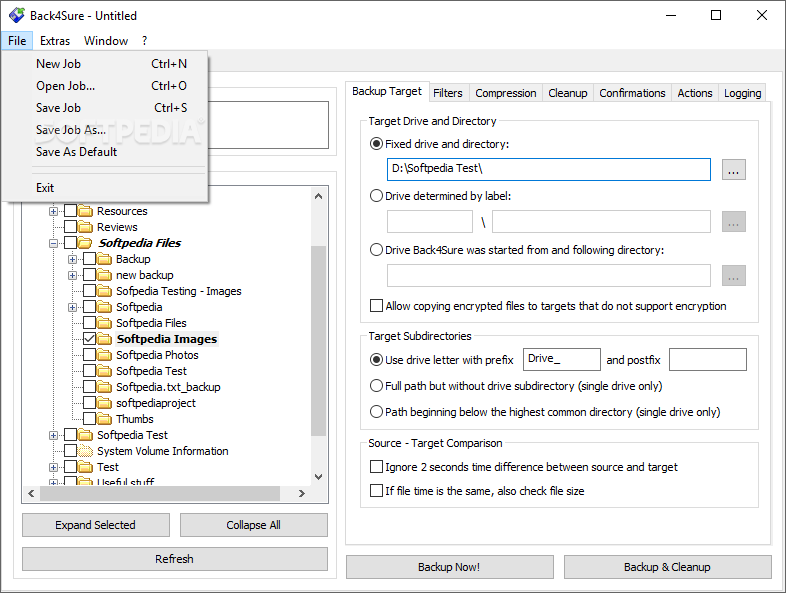Browse for fixed drive directory
786x593 pixels.
[x=734, y=169]
